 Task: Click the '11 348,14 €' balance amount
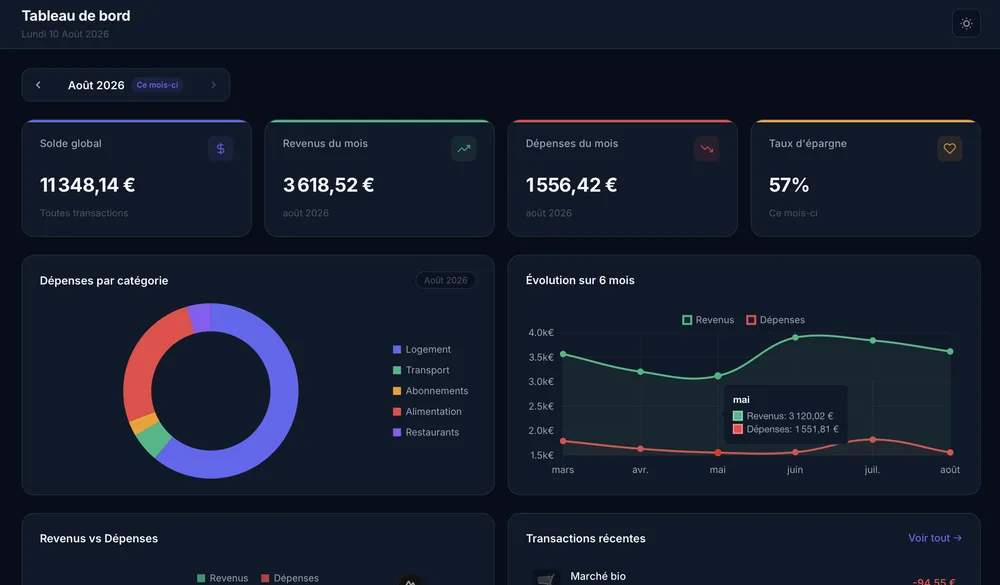(87, 185)
